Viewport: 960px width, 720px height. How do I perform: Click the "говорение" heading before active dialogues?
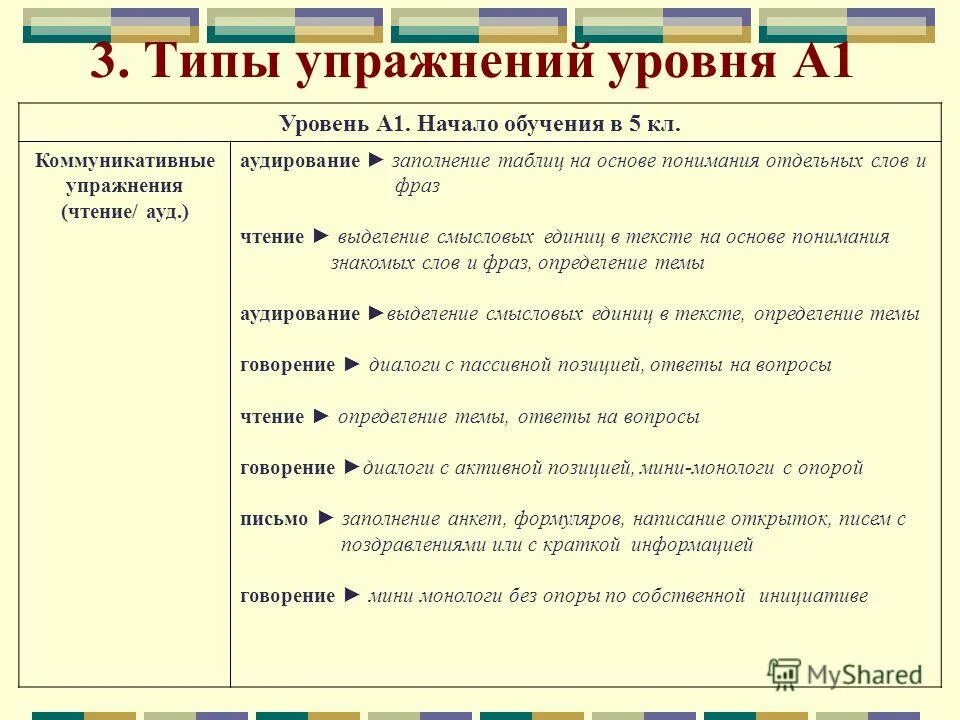point(288,468)
